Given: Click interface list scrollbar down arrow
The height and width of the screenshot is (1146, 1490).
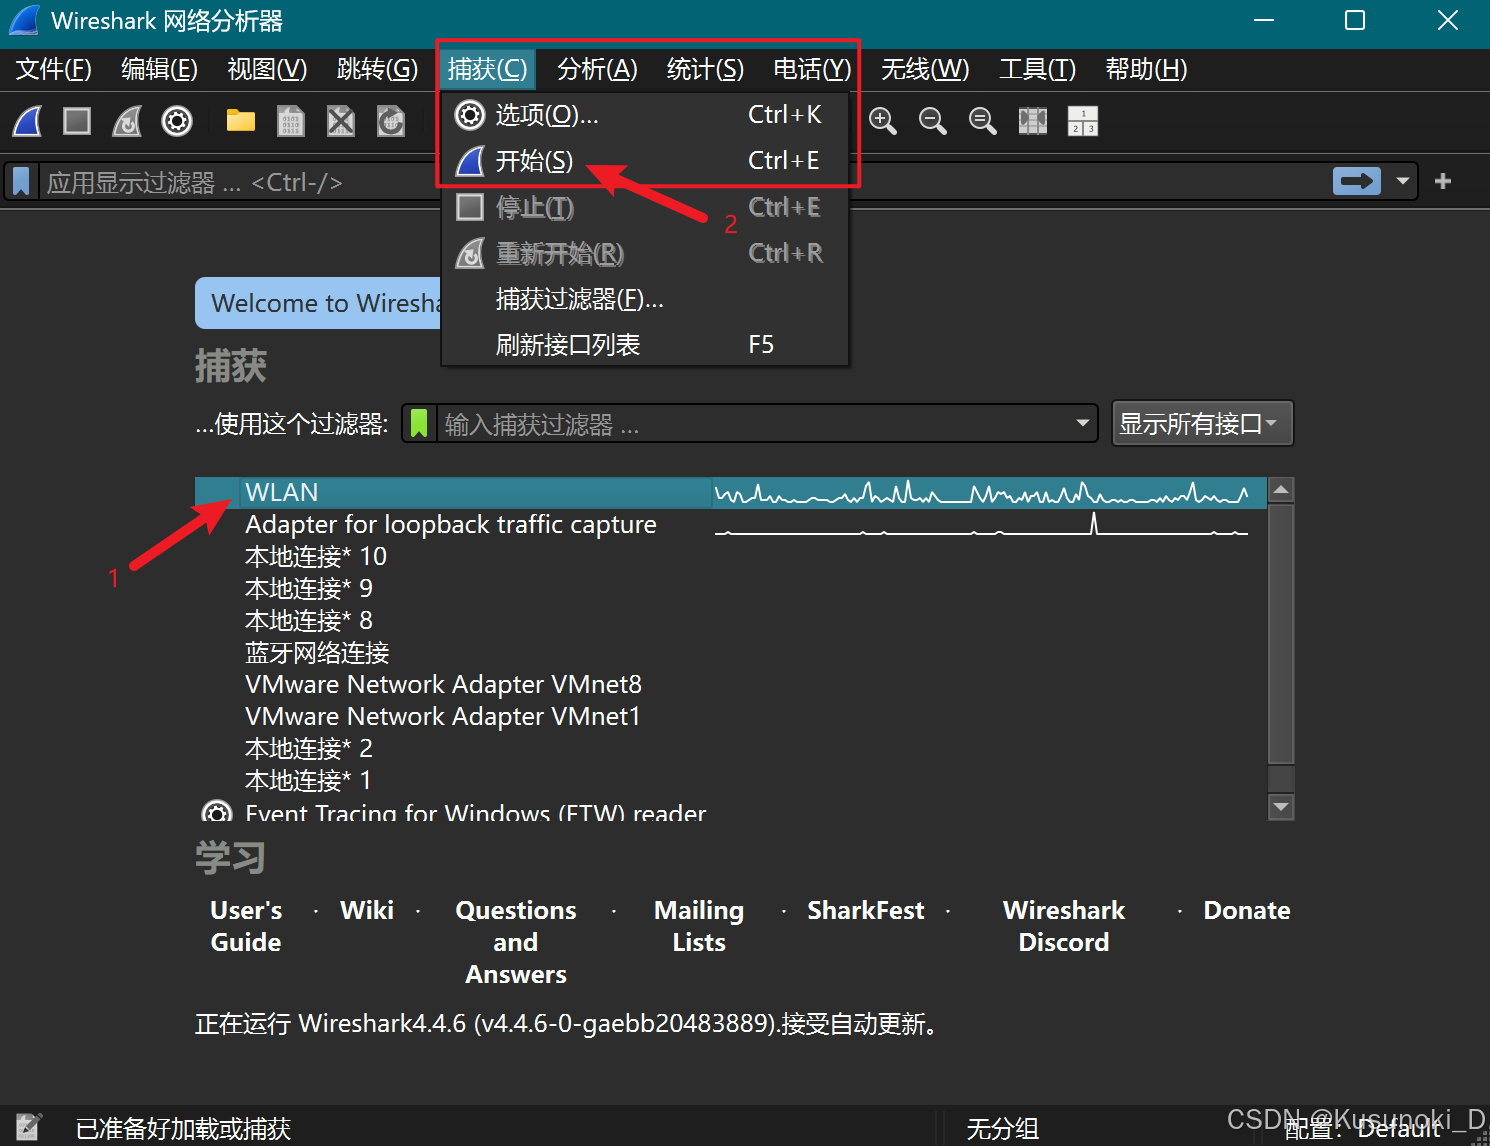Looking at the screenshot, I should [1281, 806].
